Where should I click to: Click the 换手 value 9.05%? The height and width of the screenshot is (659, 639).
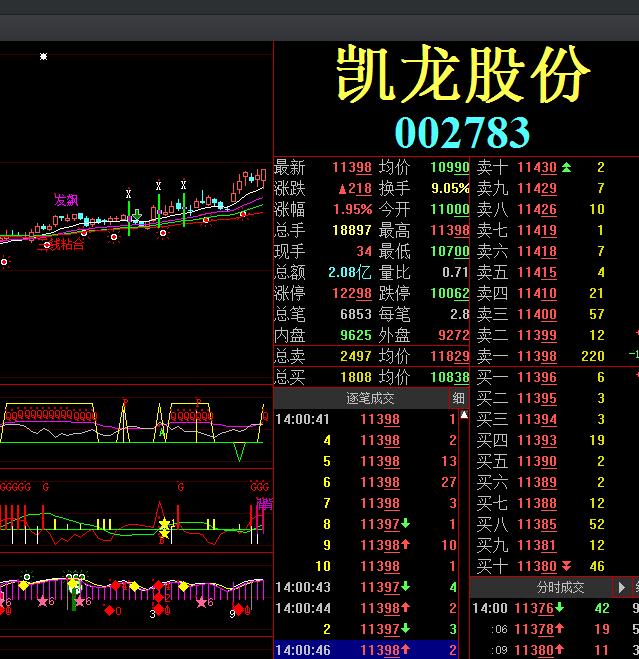pos(450,188)
